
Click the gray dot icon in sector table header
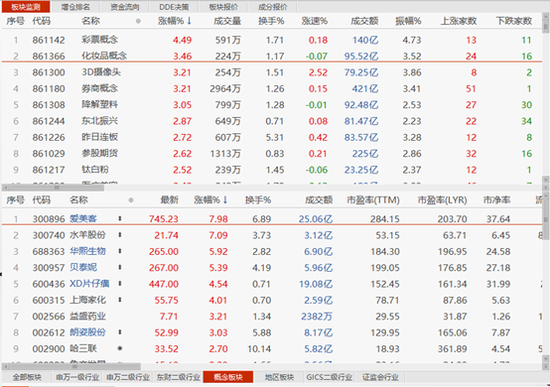point(138,21)
